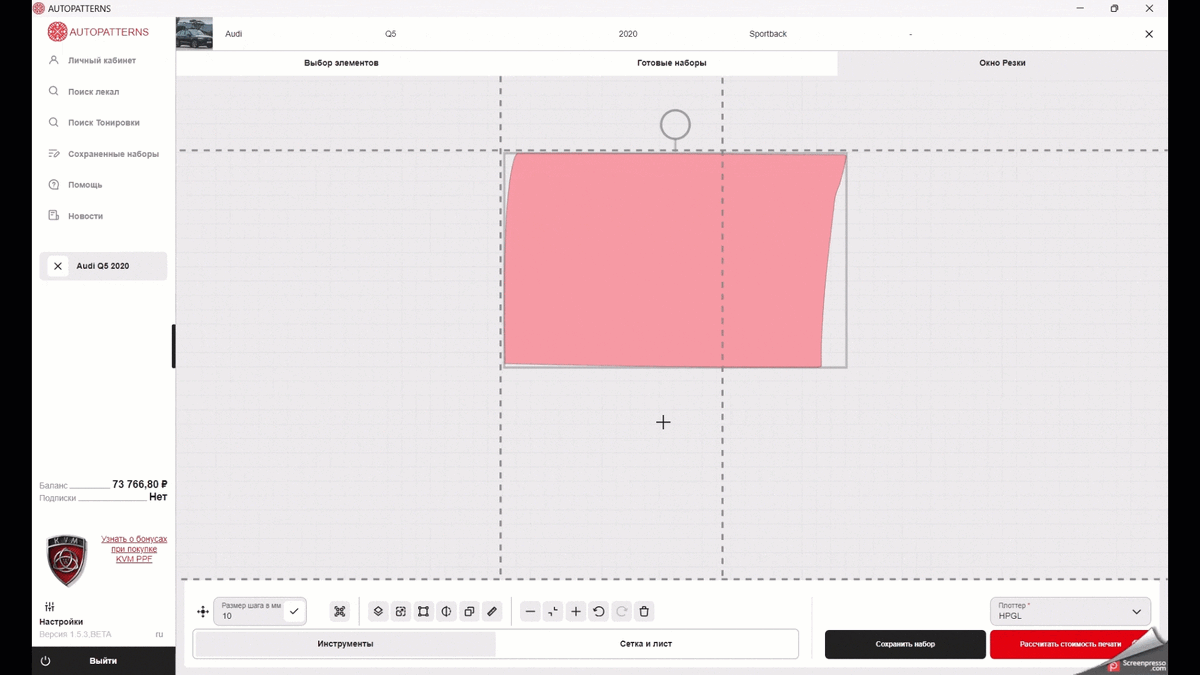The height and width of the screenshot is (675, 1200).
Task: Click the minus zoom out button
Action: [530, 612]
